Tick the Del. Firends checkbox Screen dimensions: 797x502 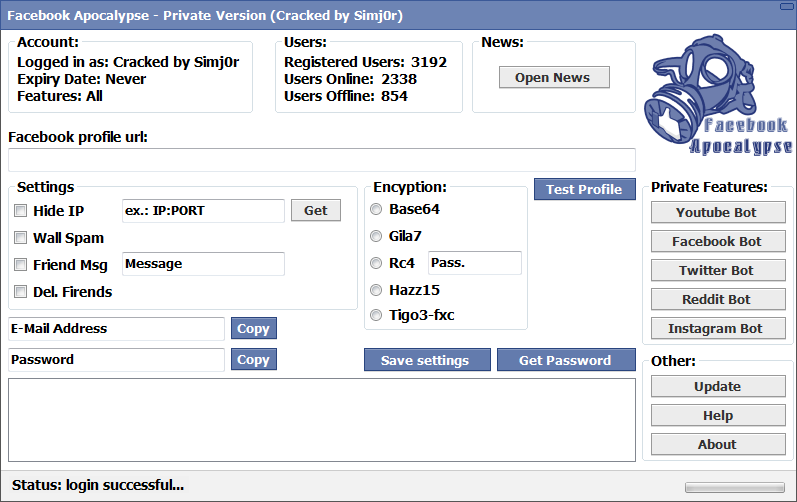20,292
